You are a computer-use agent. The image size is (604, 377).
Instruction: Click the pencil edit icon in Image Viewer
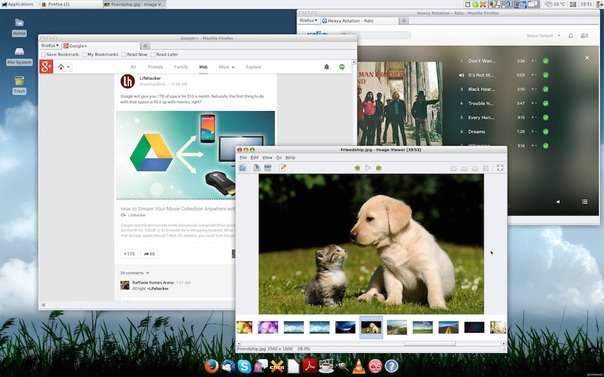click(x=282, y=168)
